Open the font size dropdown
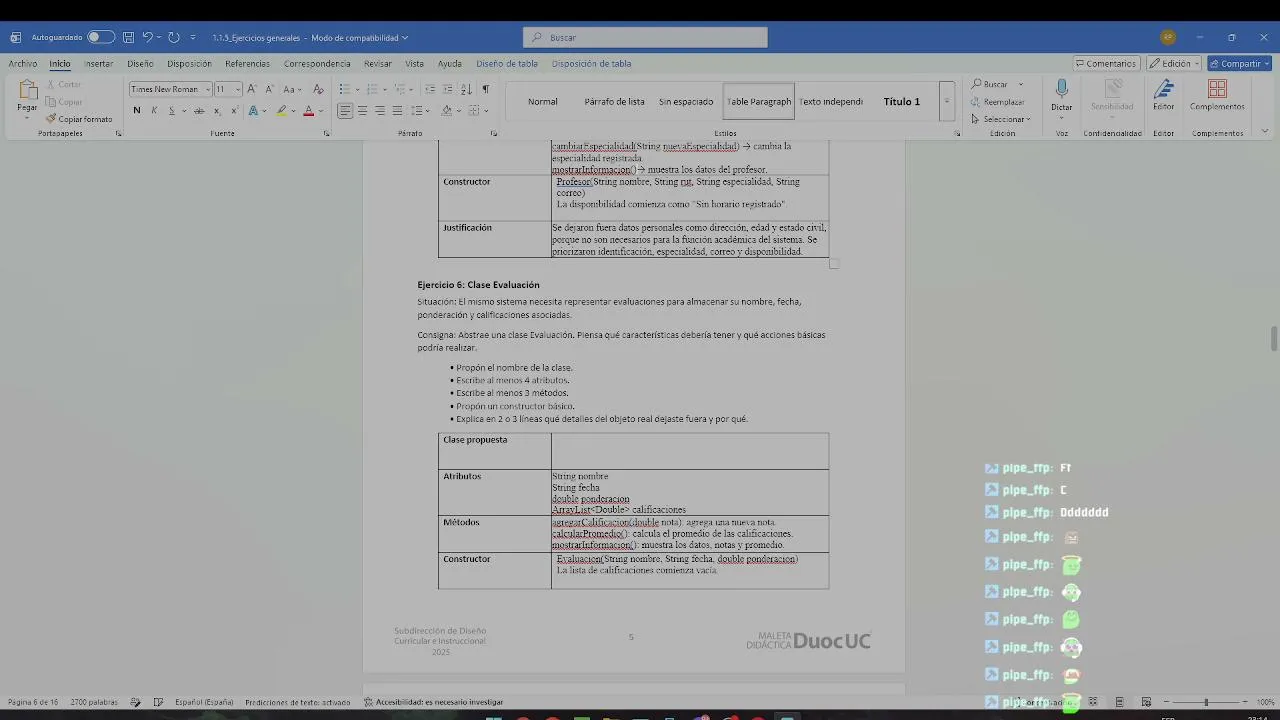 (x=236, y=89)
